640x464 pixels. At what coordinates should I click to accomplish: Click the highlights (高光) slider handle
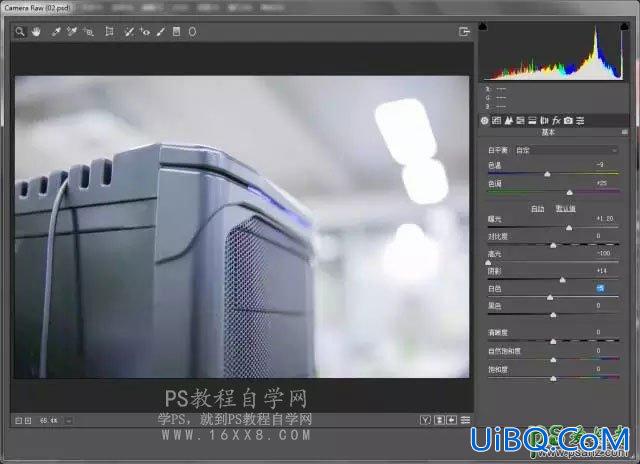pyautogui.click(x=488, y=263)
